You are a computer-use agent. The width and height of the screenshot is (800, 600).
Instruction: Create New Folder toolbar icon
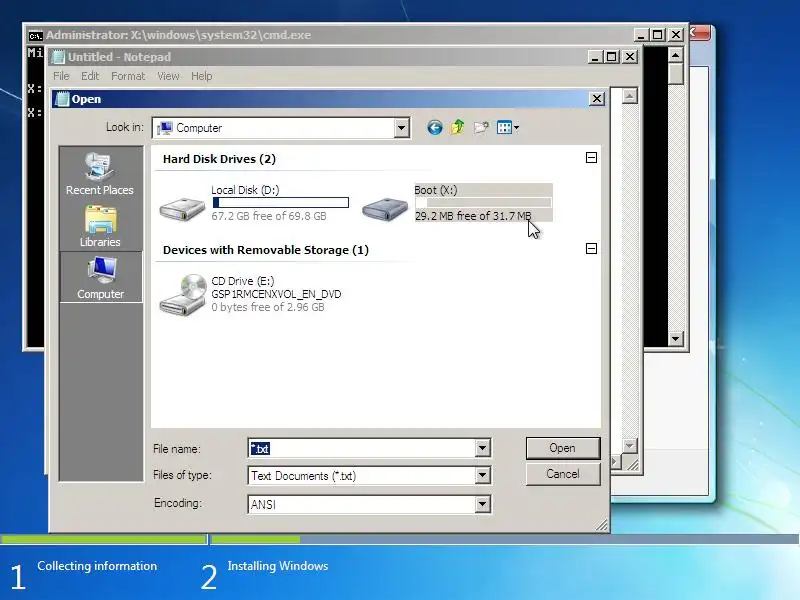pyautogui.click(x=481, y=128)
